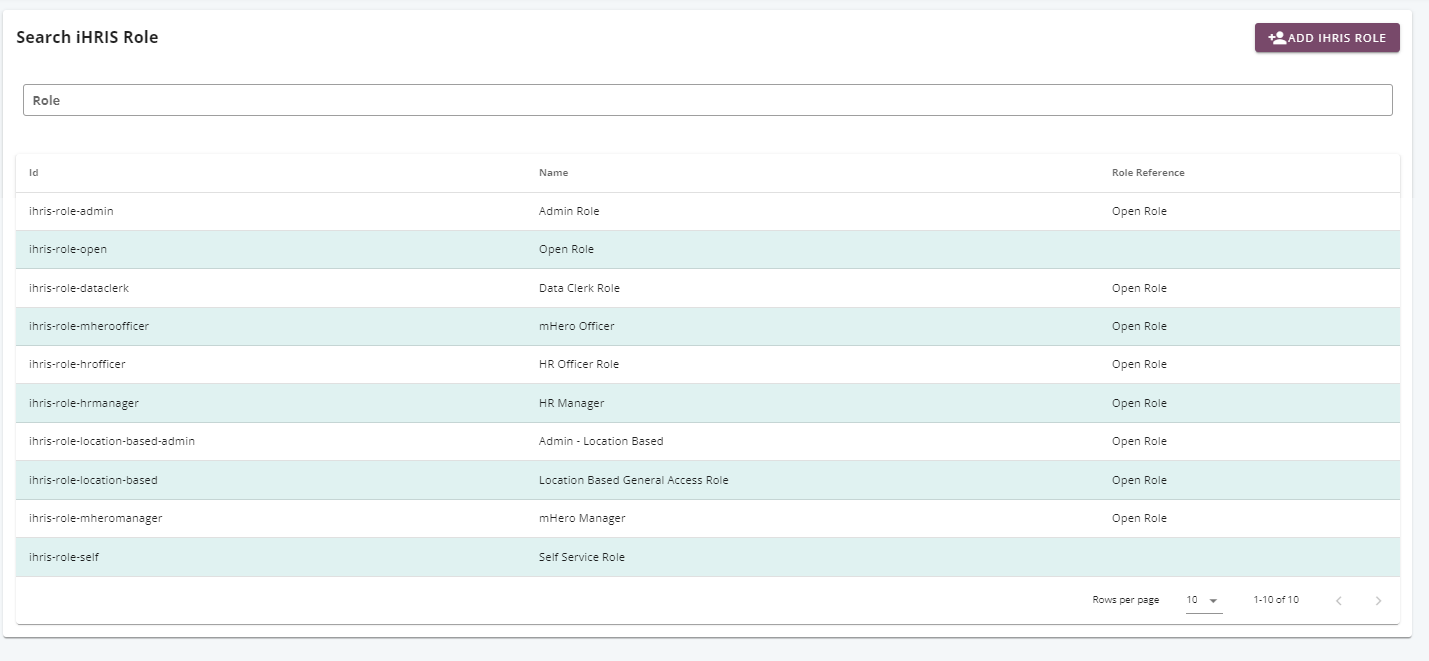Click the 1-10 of 10 pagination text
The image size is (1429, 661).
[1276, 600]
